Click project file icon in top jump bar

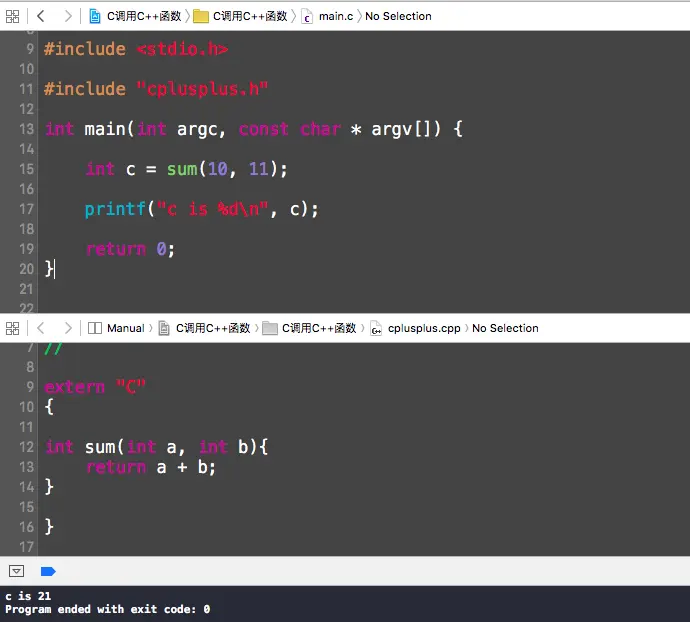tap(95, 17)
